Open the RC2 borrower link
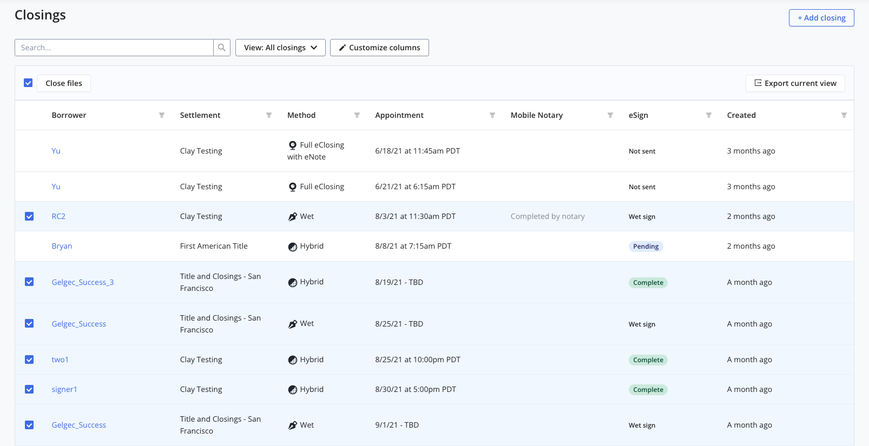The image size is (869, 446). (x=58, y=217)
